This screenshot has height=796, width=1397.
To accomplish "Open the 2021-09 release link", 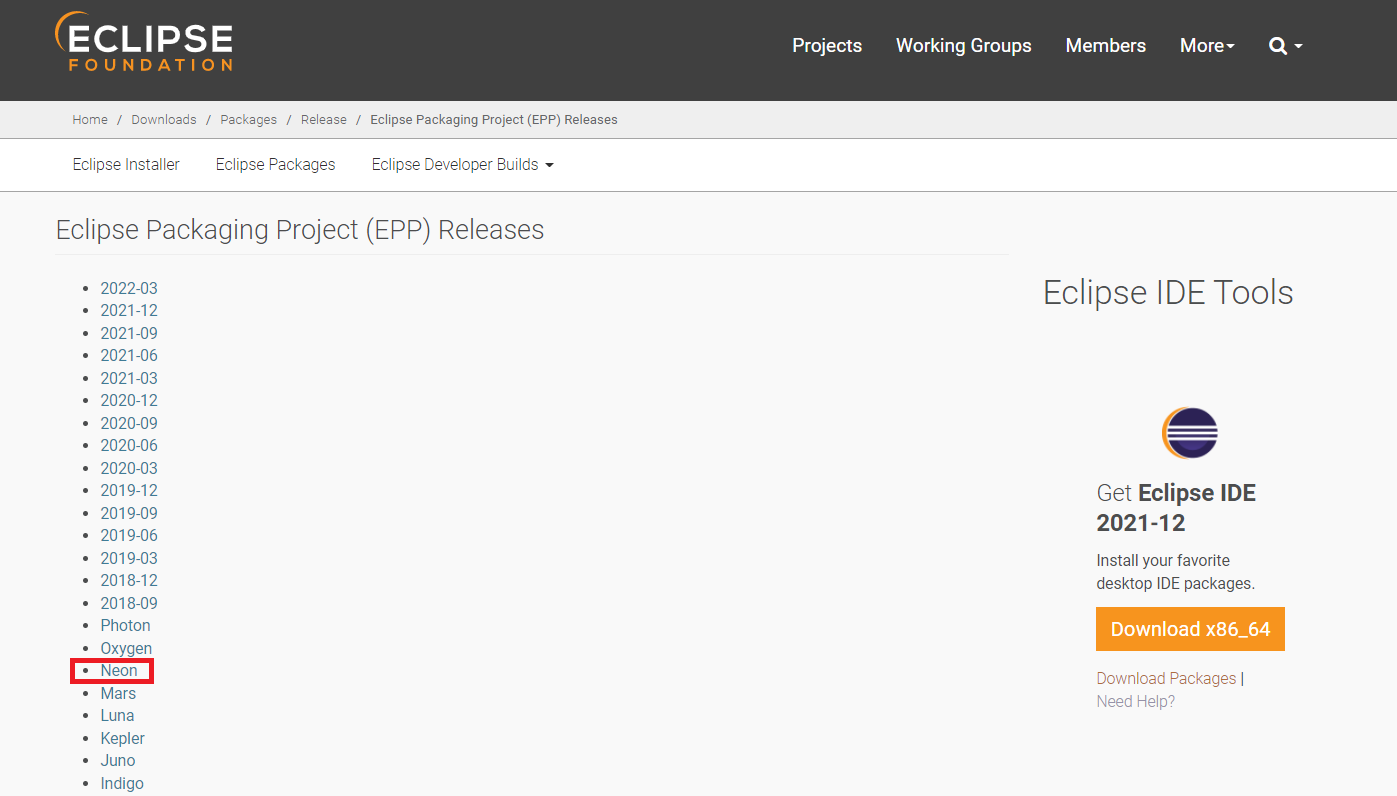I will 129,333.
